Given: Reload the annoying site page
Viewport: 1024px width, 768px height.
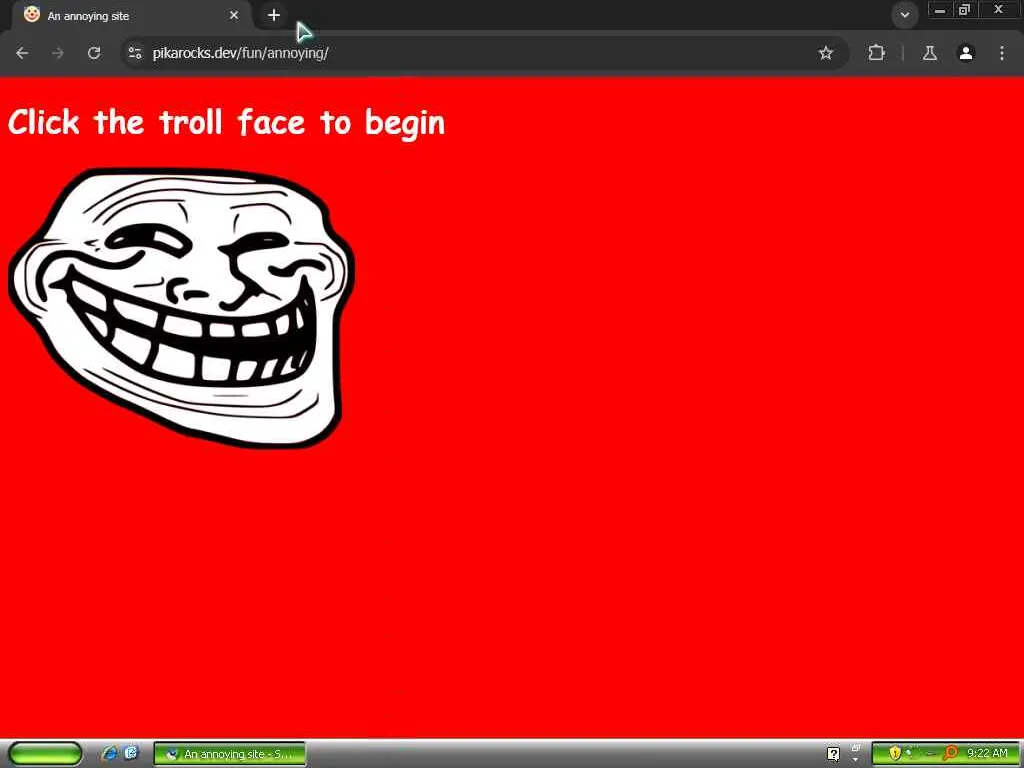Looking at the screenshot, I should coord(94,53).
